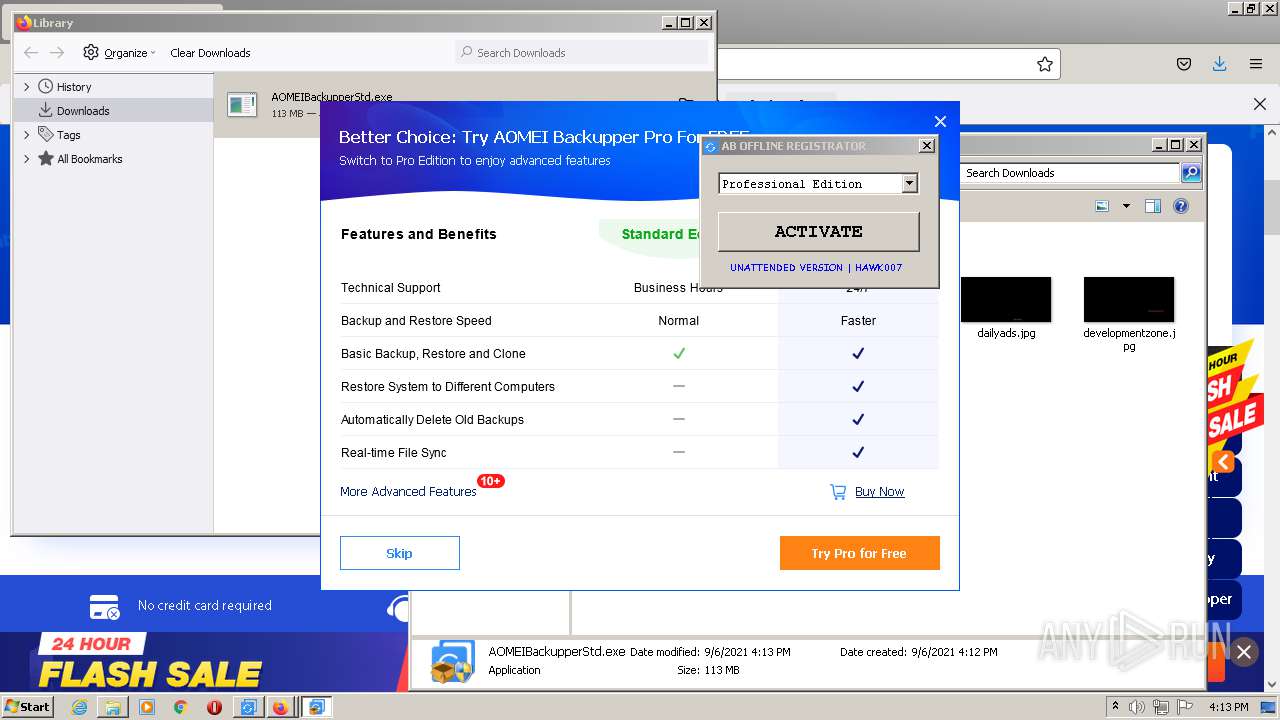Open More Advanced Features link

(408, 492)
